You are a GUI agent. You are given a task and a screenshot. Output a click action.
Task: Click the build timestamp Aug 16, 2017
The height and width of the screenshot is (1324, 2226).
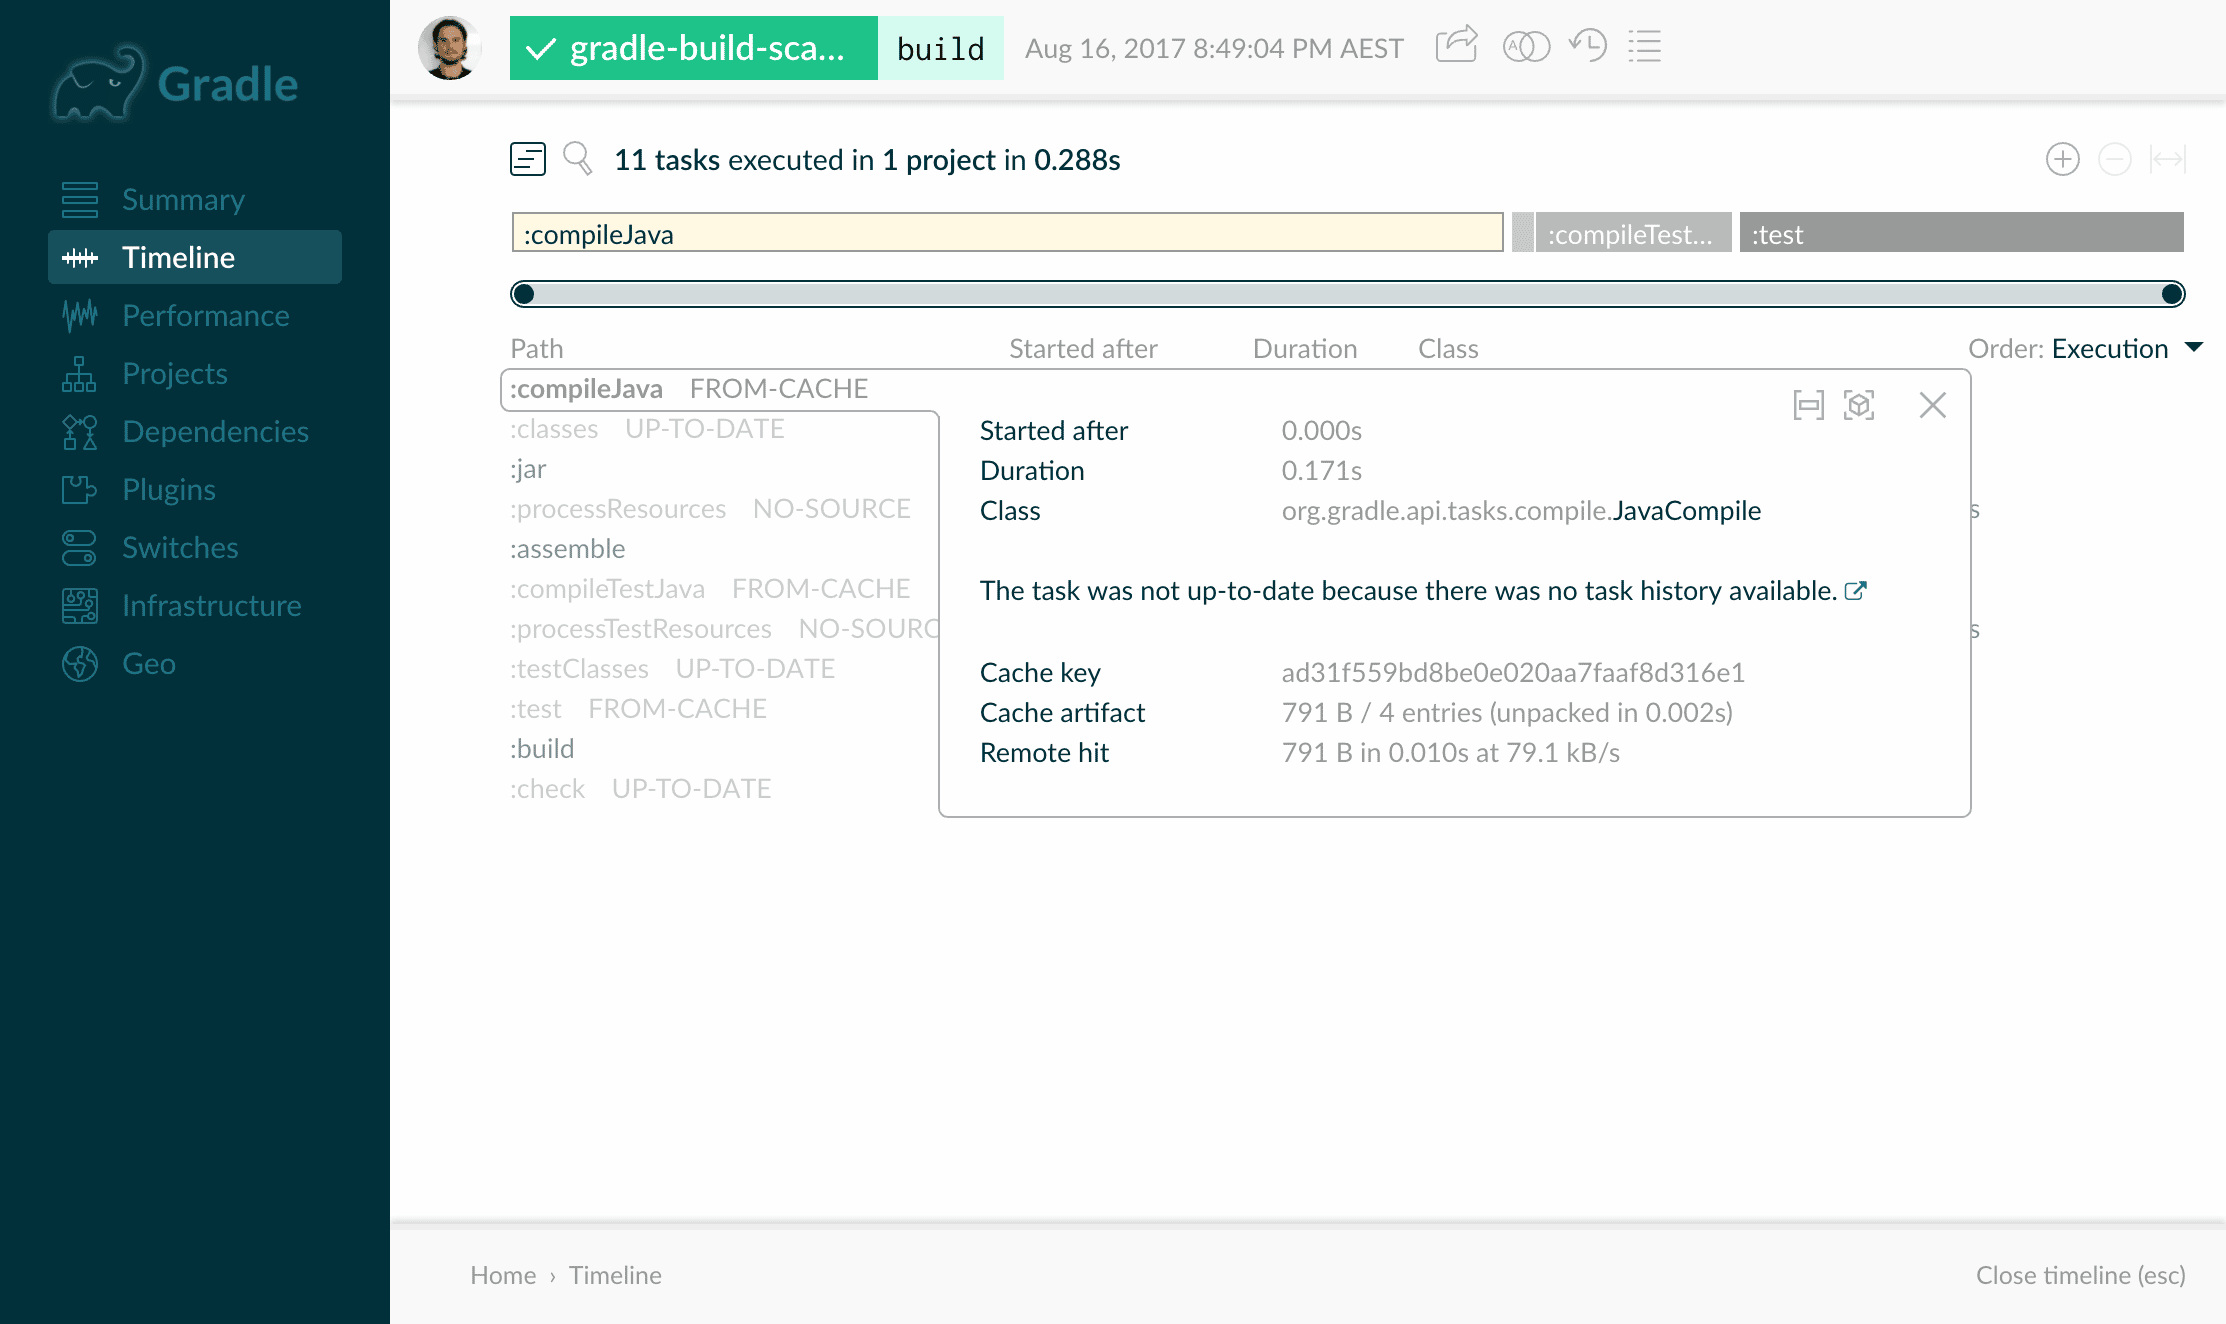[1214, 48]
